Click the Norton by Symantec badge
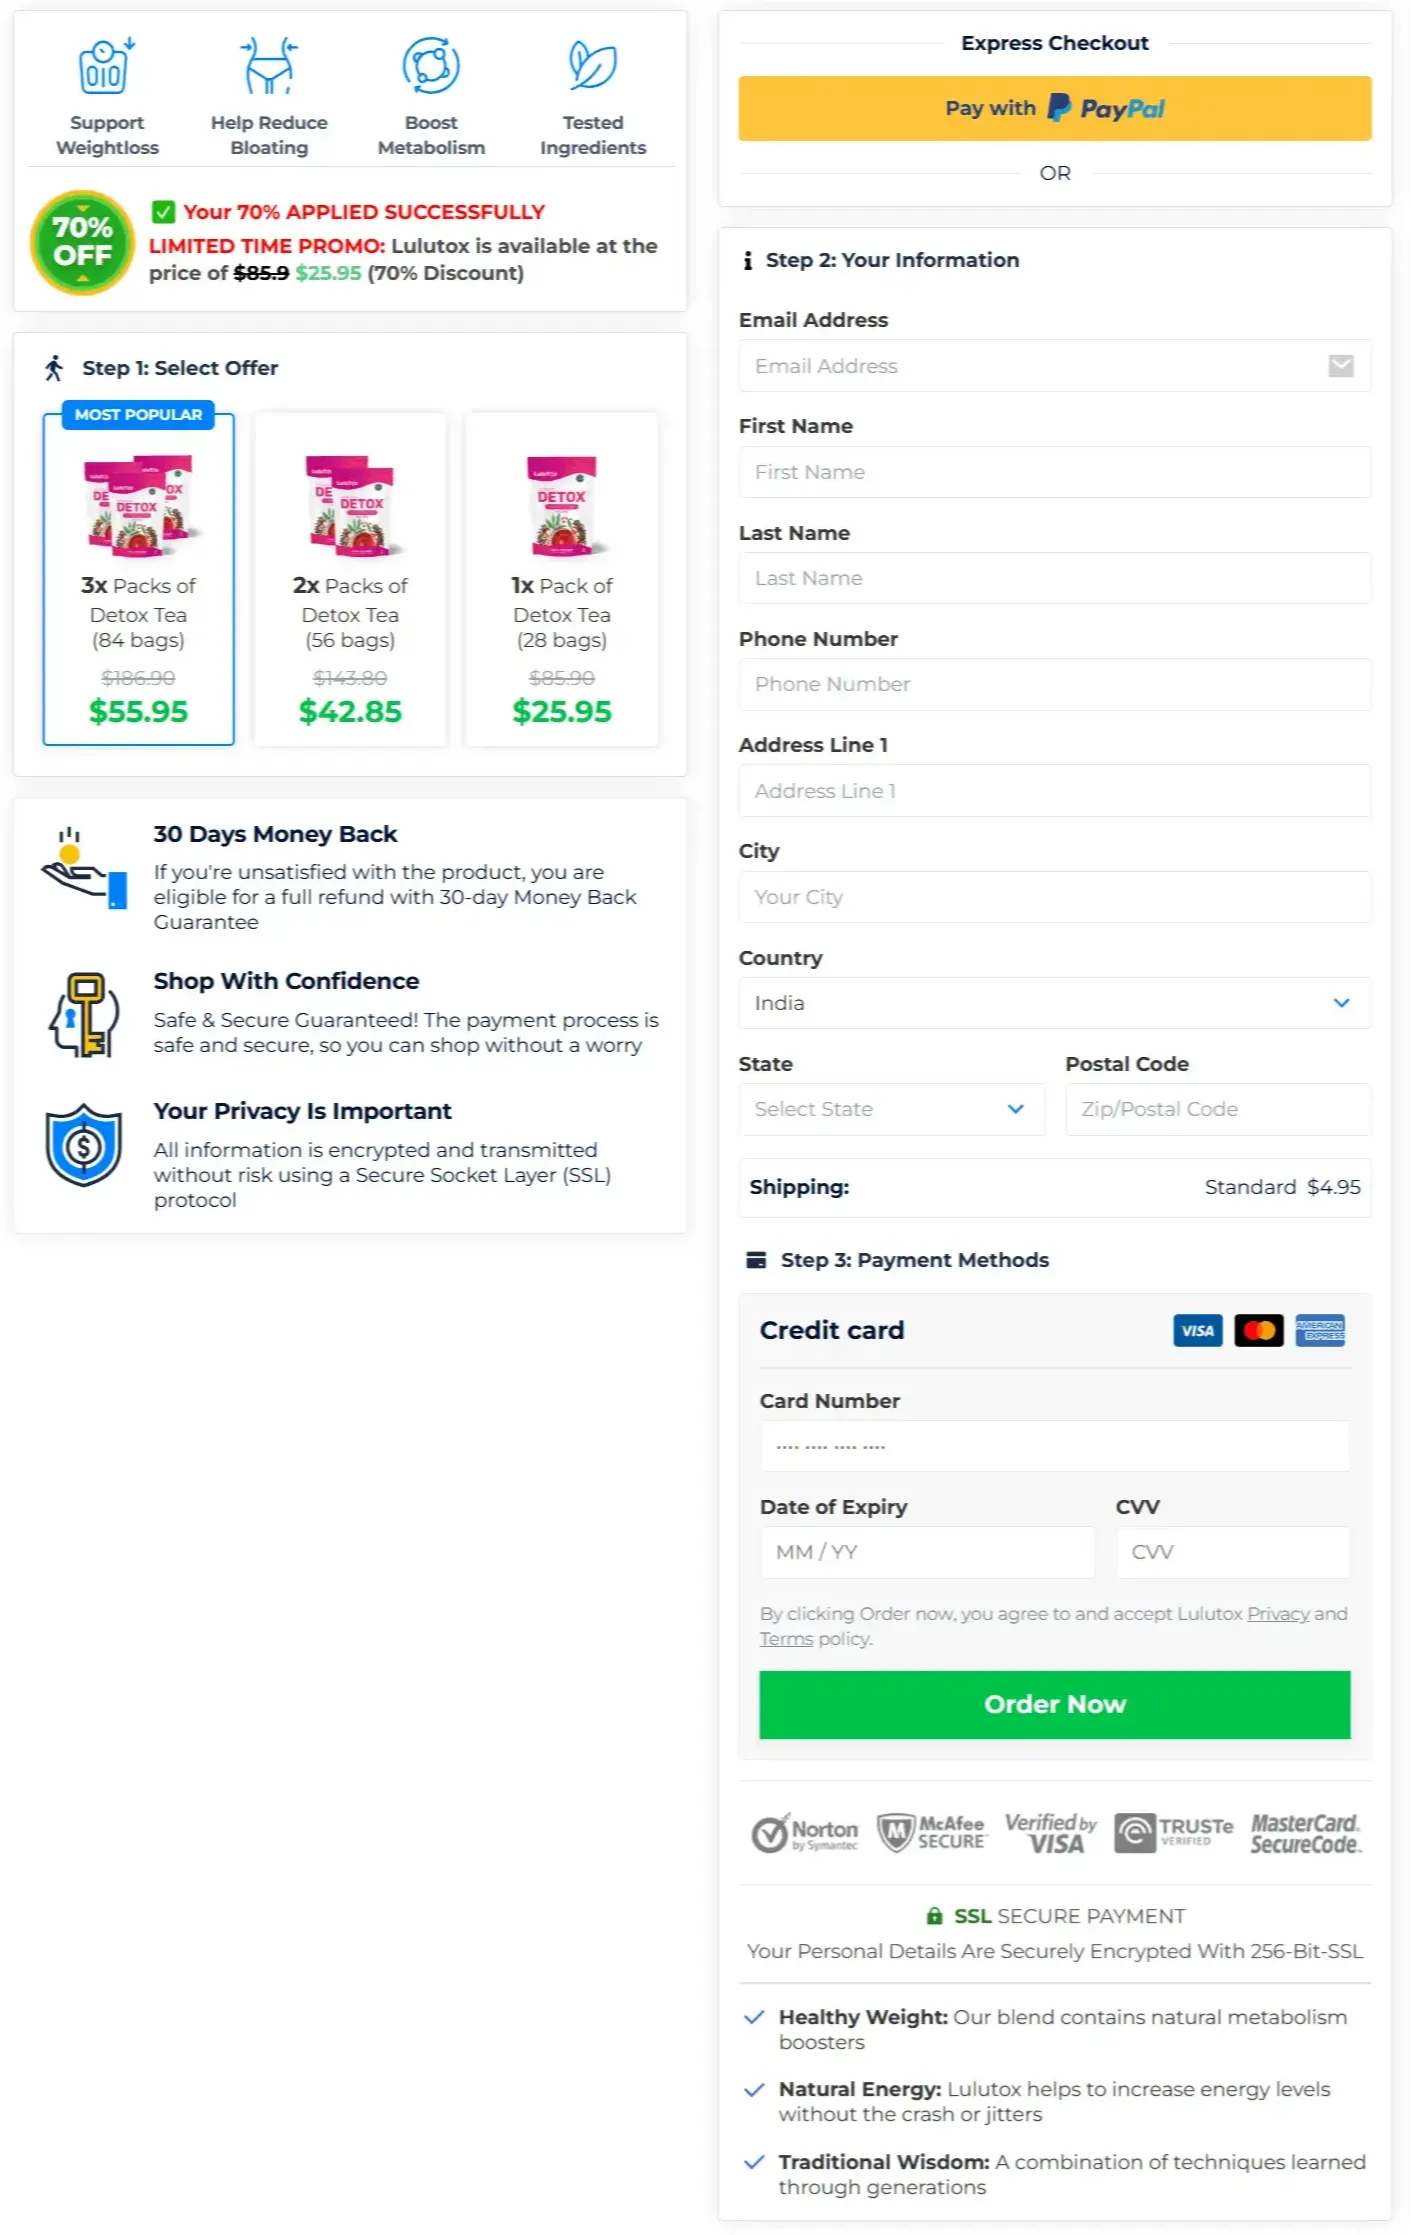 point(807,1832)
